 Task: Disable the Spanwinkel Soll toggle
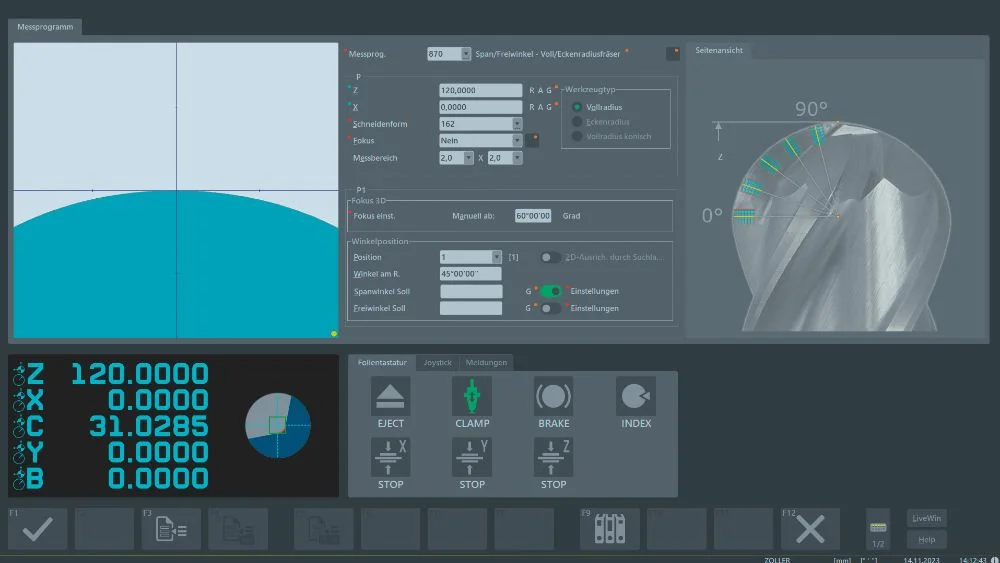coord(550,291)
